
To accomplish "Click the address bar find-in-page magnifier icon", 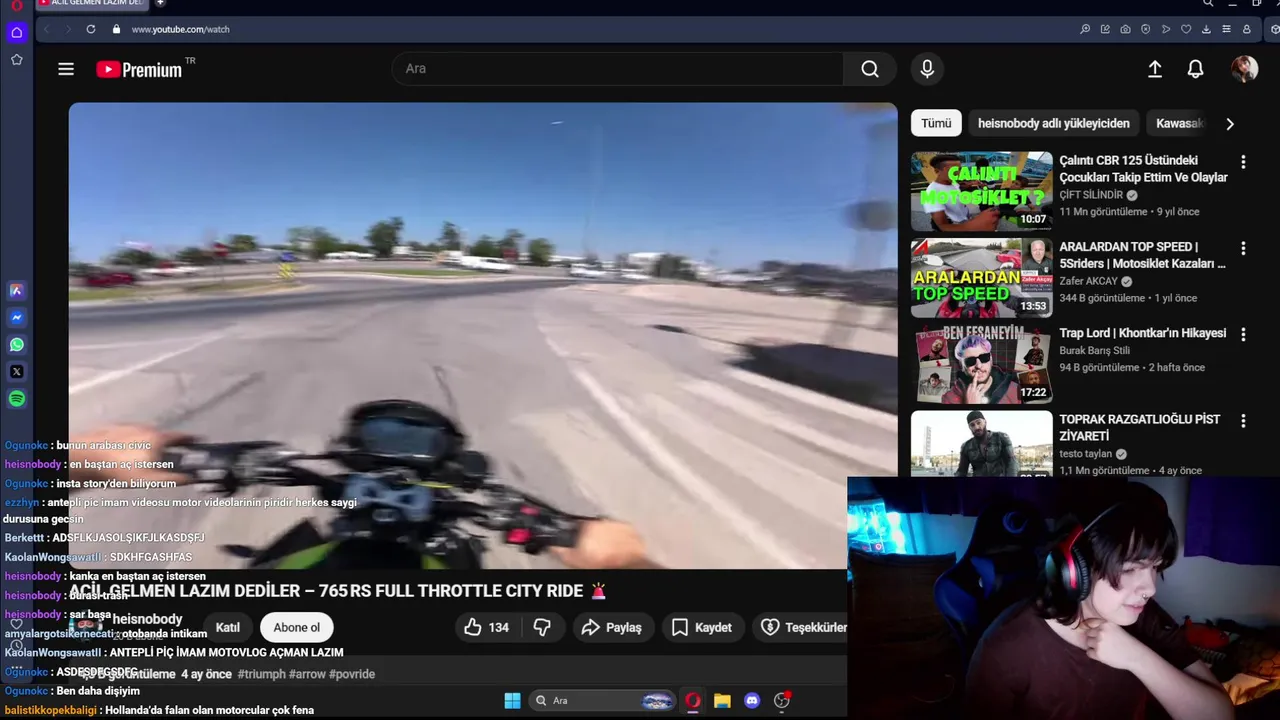I will 1085,29.
